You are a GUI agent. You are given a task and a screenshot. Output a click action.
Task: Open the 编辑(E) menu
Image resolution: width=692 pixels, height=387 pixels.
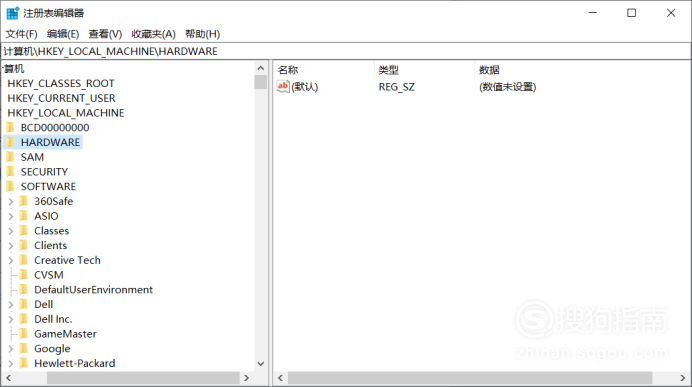point(63,34)
